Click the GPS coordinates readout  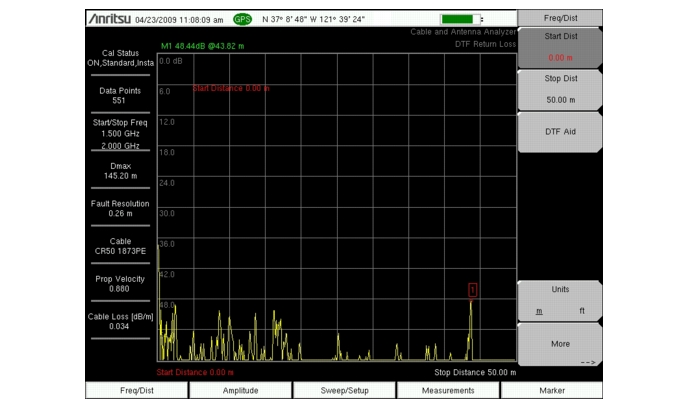(313, 19)
